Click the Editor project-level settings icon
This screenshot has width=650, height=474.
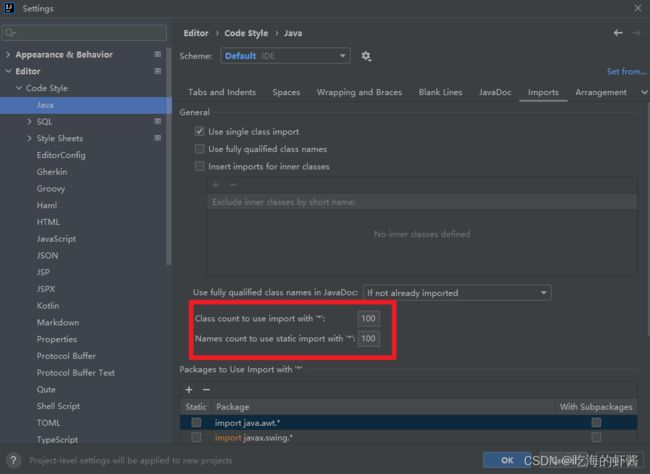coord(158,71)
